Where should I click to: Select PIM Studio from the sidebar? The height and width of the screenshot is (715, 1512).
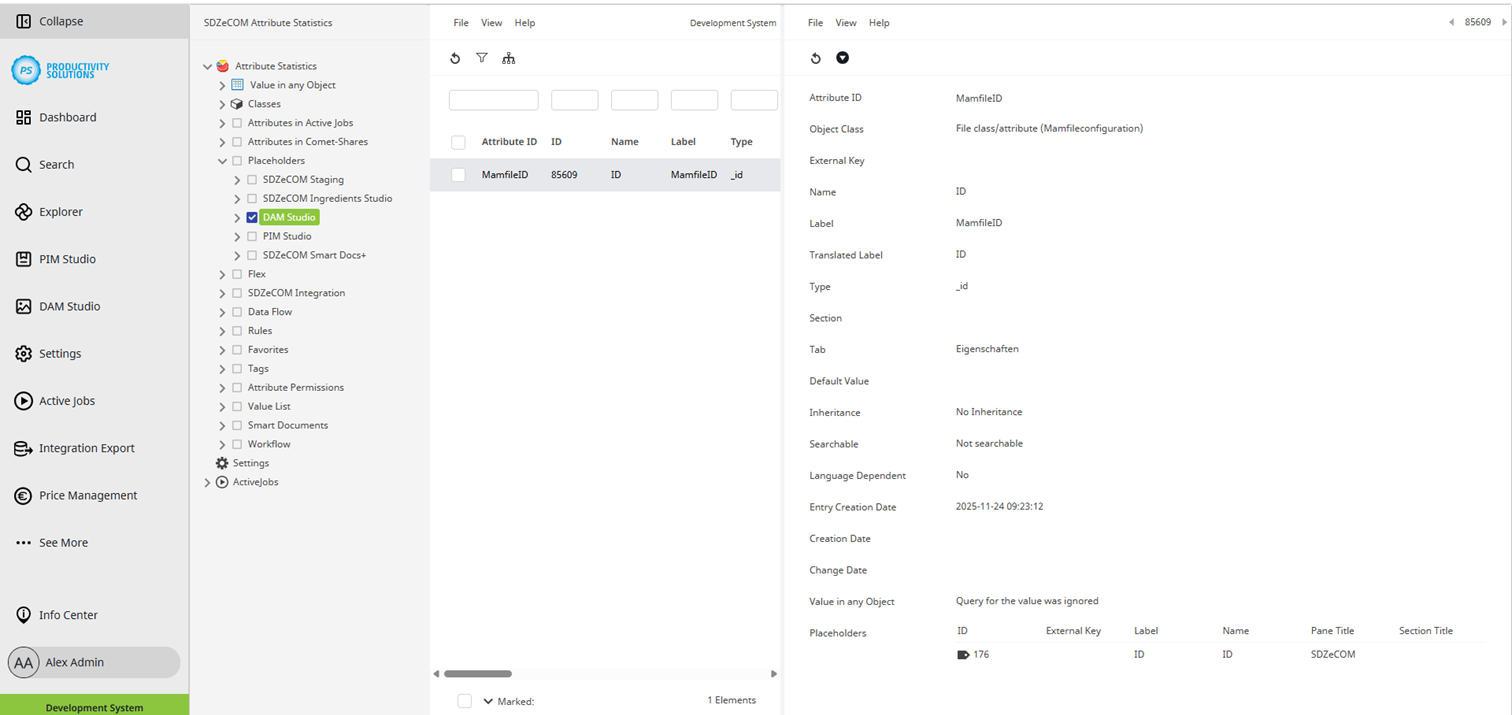tap(65, 258)
